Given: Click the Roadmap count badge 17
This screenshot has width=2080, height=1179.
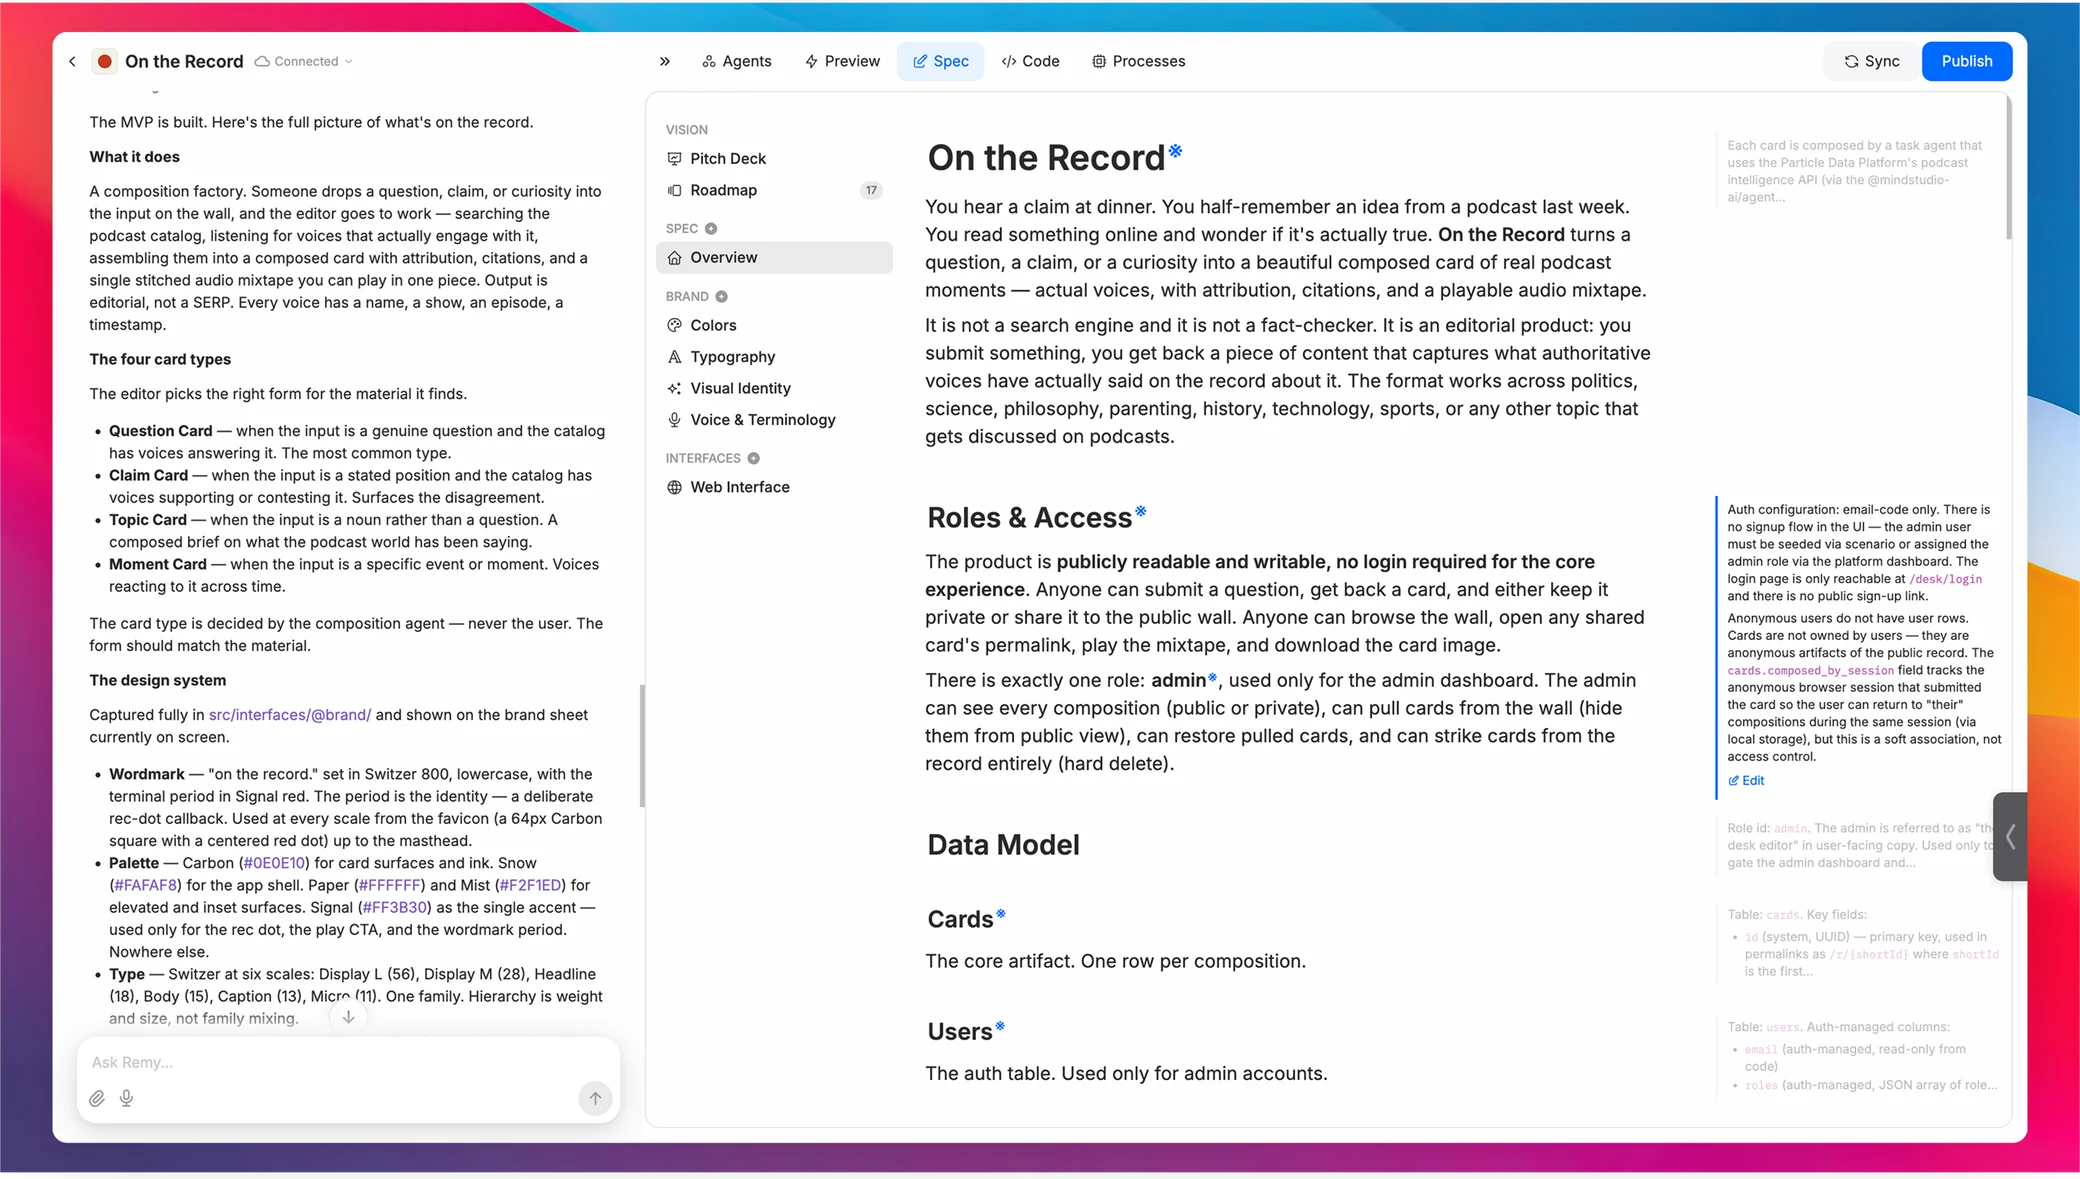Looking at the screenshot, I should pyautogui.click(x=871, y=190).
